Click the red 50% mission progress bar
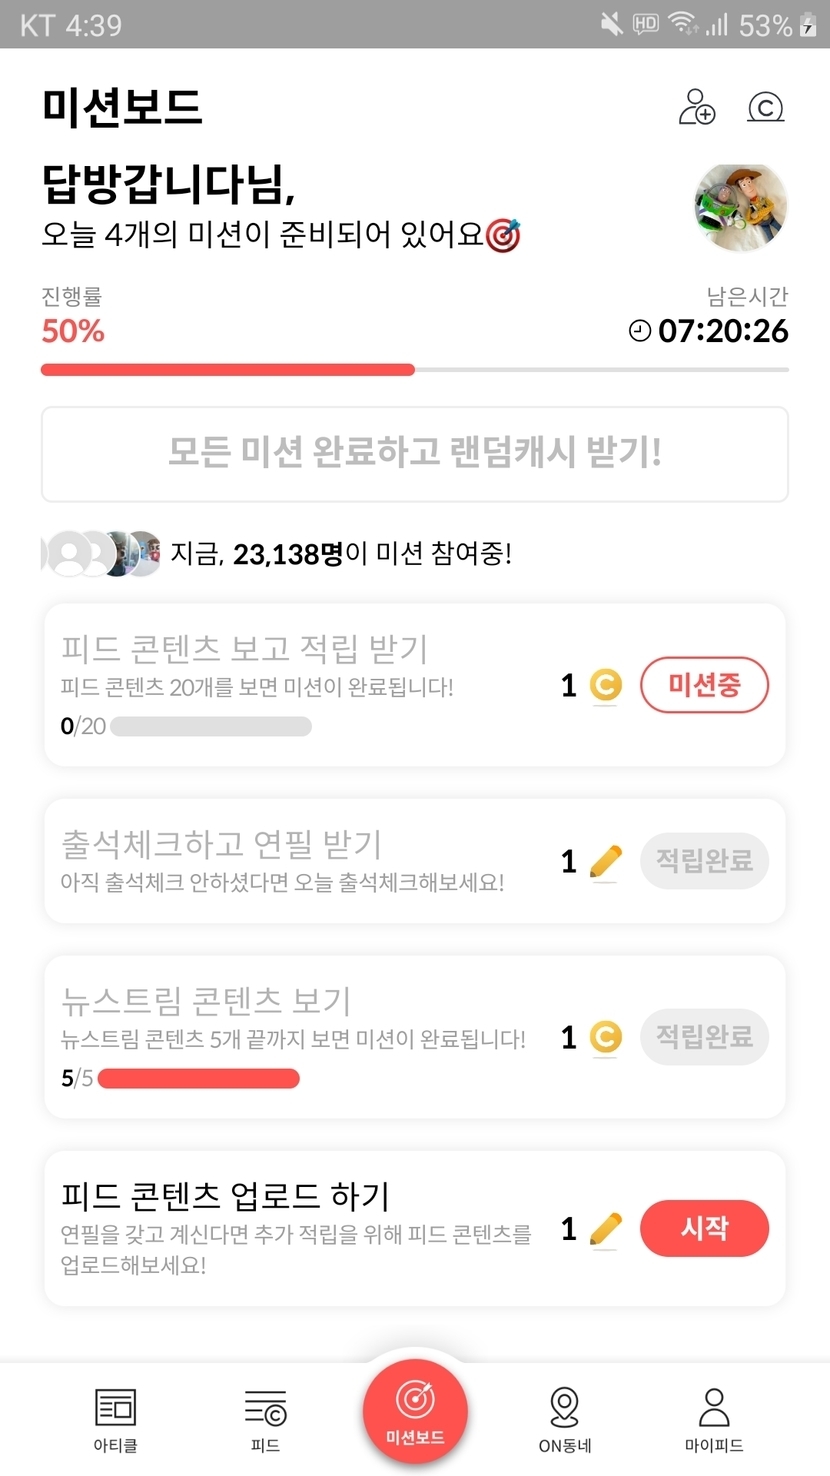830x1476 pixels. tap(228, 370)
